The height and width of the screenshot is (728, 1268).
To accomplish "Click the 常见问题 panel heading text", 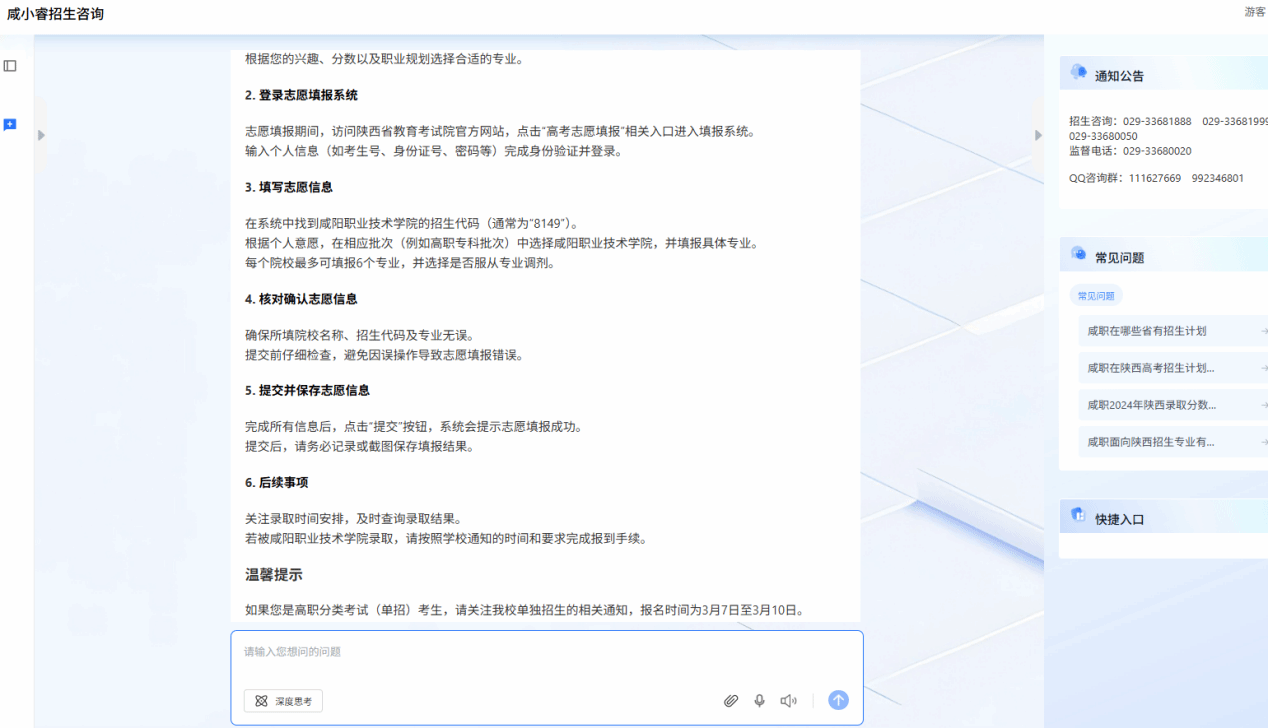I will 1119,258.
